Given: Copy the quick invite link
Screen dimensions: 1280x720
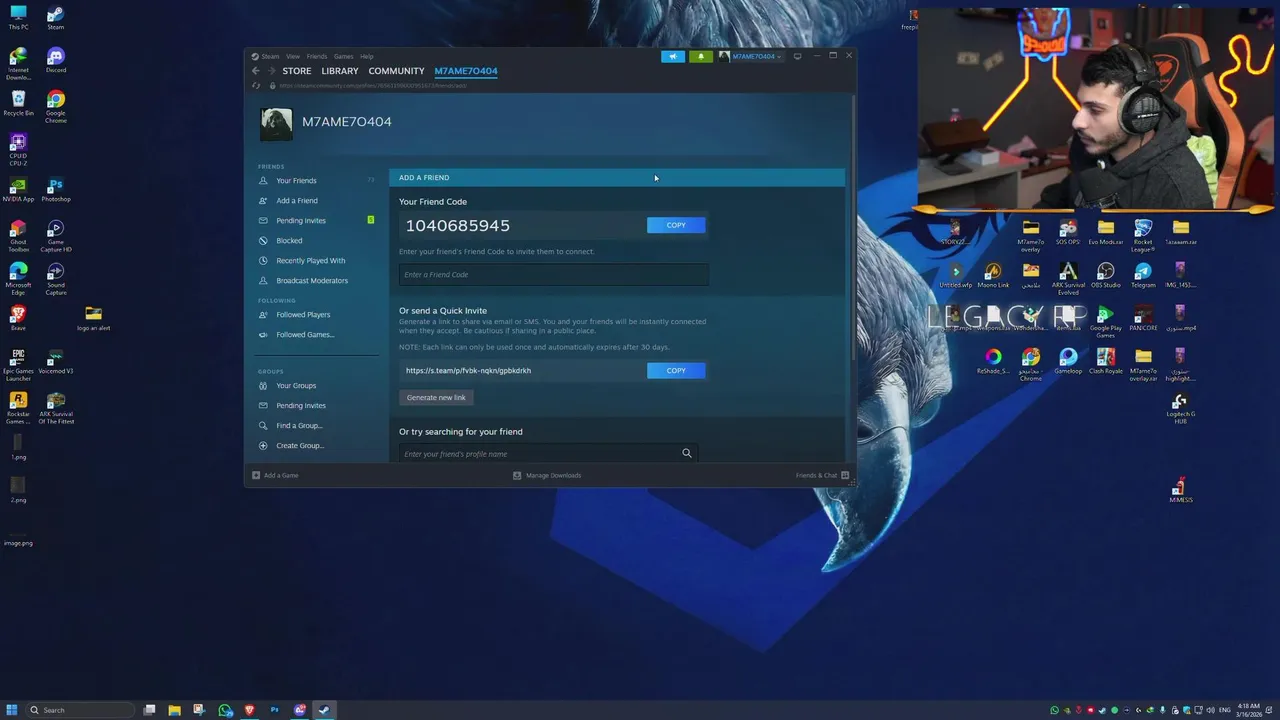Looking at the screenshot, I should 676,370.
